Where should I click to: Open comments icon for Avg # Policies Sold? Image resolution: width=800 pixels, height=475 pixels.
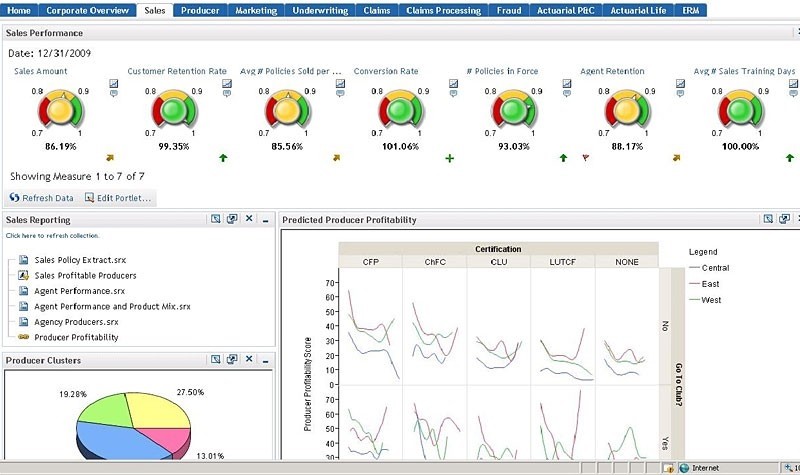coord(340,93)
